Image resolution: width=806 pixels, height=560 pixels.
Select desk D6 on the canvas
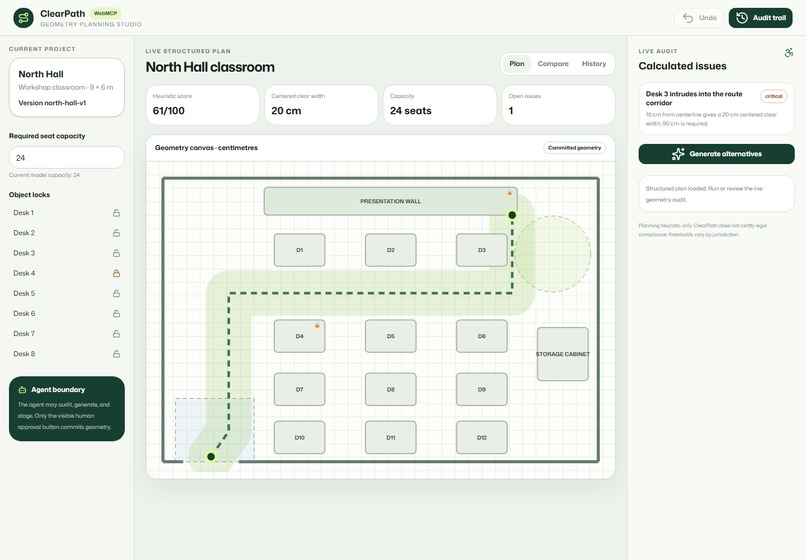pos(482,336)
